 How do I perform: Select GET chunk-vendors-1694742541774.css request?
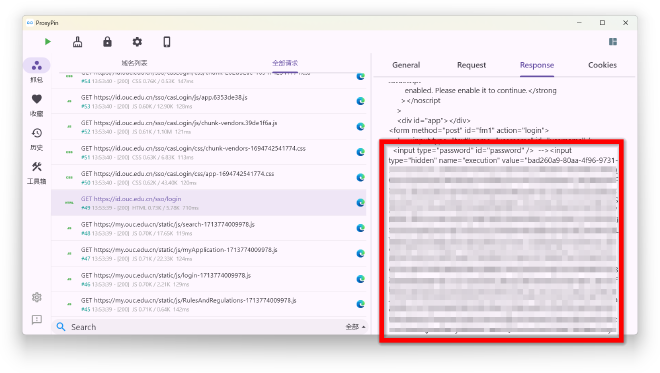click(x=209, y=152)
